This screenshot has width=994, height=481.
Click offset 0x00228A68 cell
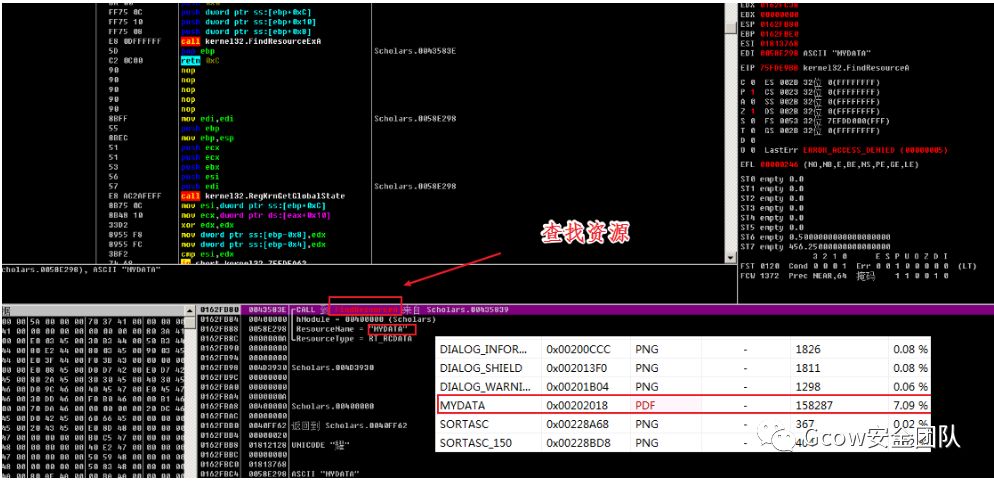[579, 424]
